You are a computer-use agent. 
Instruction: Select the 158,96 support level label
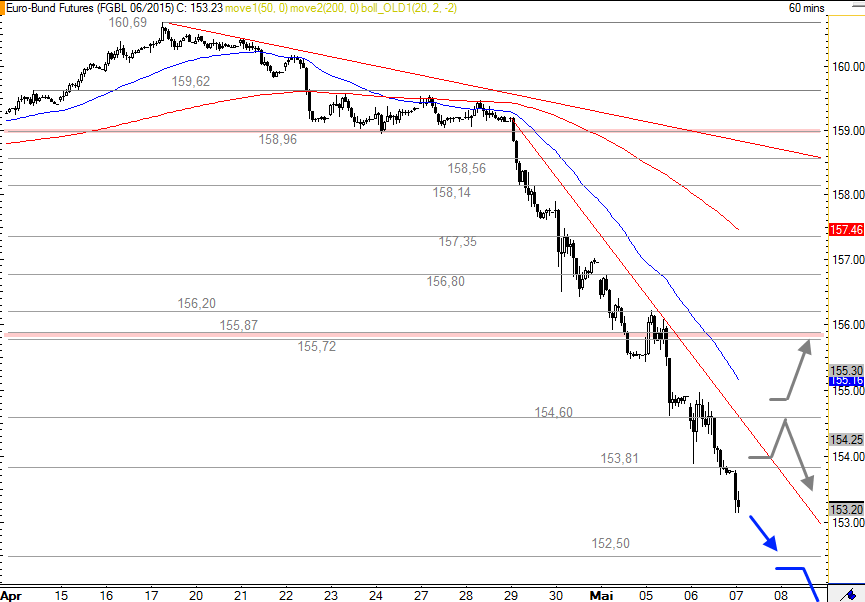coord(278,140)
